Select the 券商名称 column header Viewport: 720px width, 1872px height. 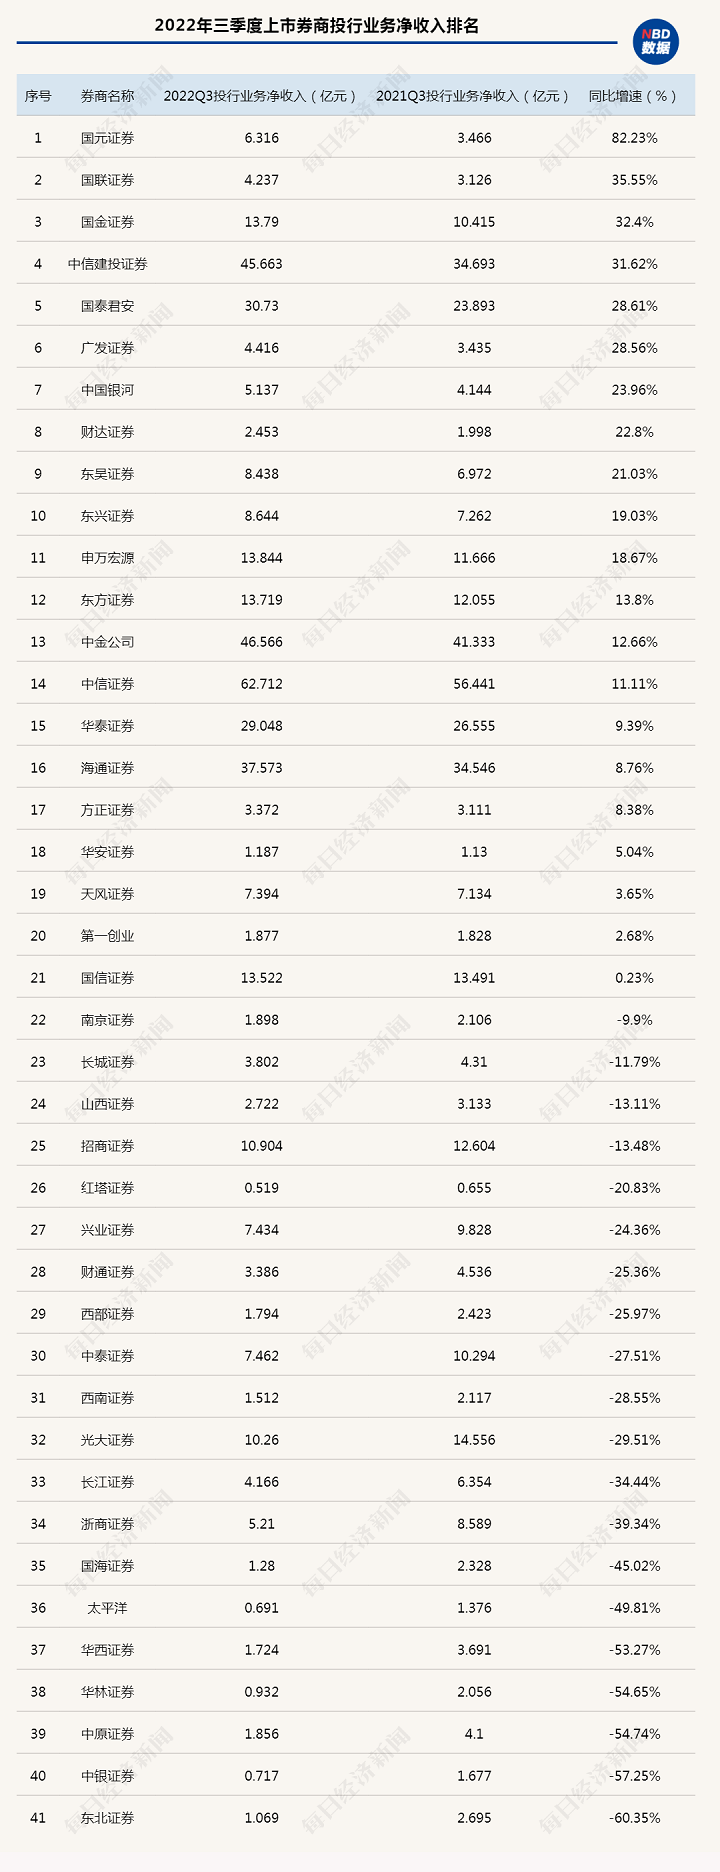(x=107, y=96)
